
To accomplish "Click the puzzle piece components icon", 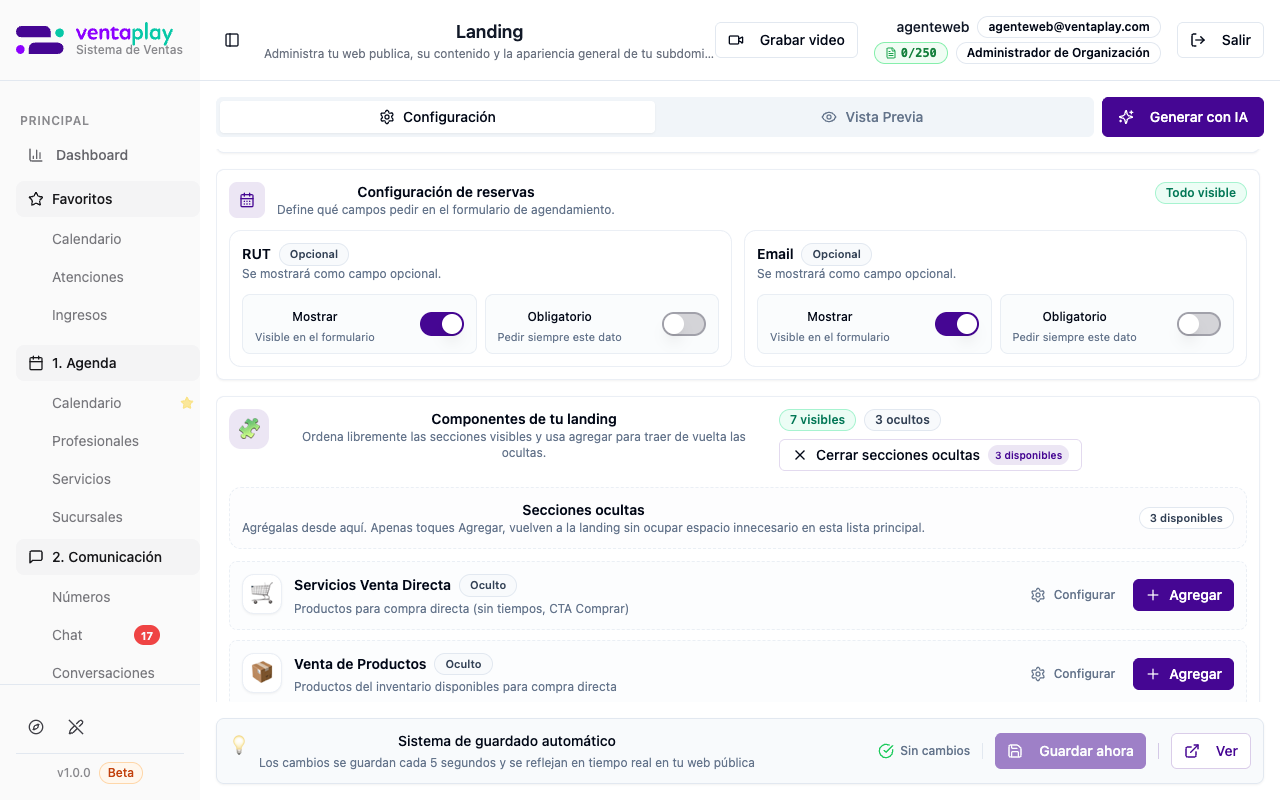I will [248, 429].
